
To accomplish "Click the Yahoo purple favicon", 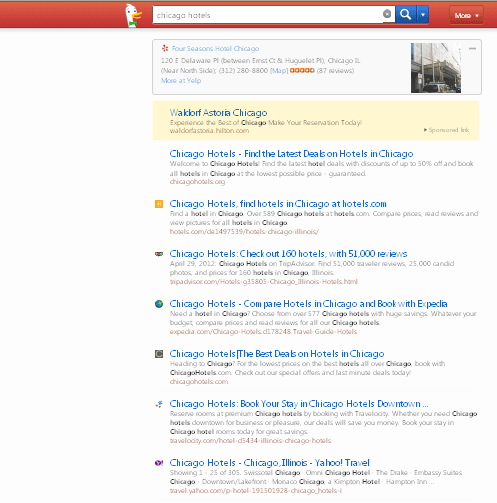I will (159, 463).
